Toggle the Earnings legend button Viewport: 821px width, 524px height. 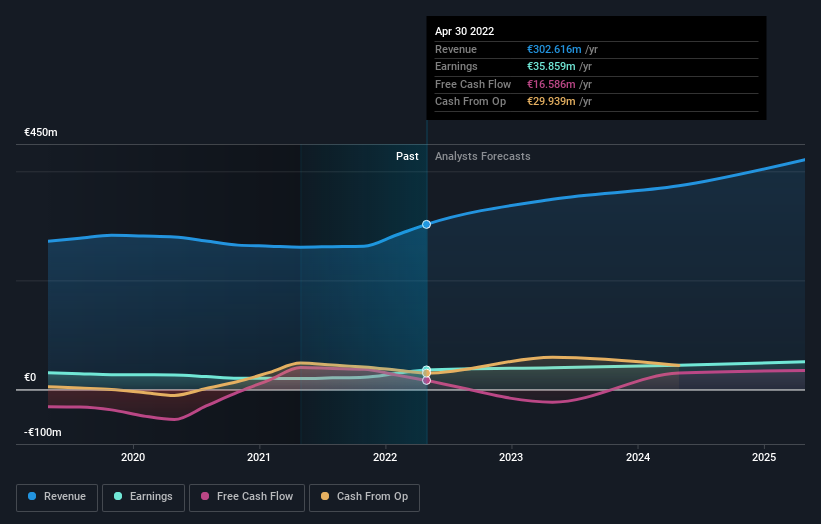(x=143, y=497)
